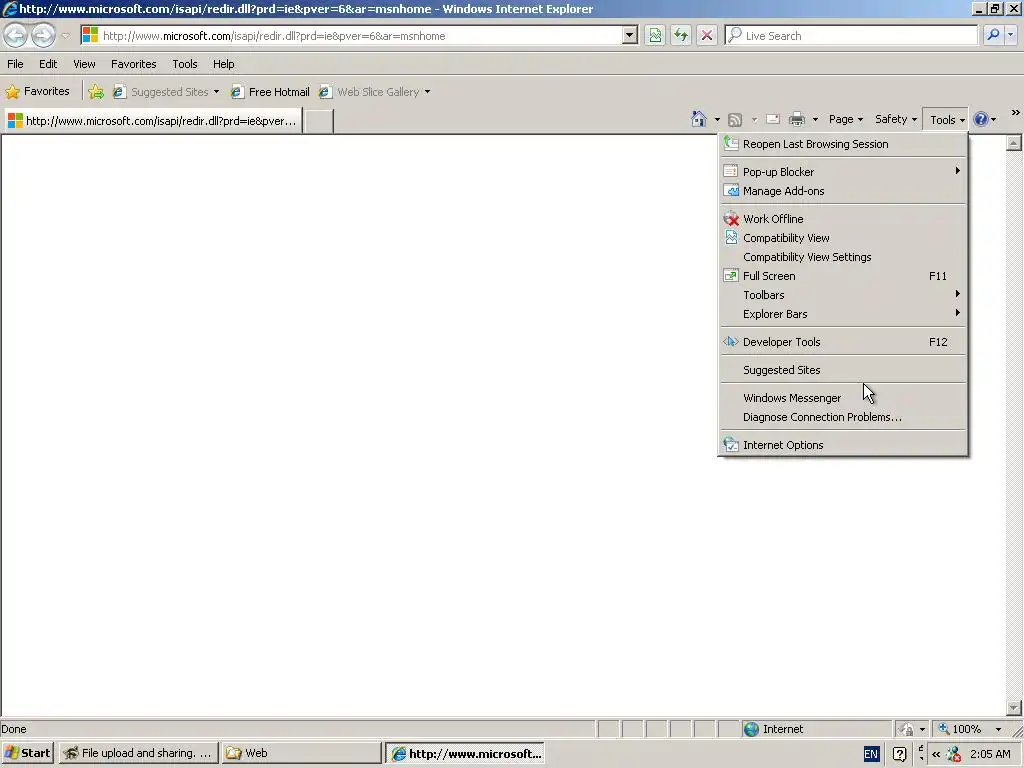The height and width of the screenshot is (768, 1024).
Task: Toggle Suggested Sites in Tools menu
Action: 843,370
